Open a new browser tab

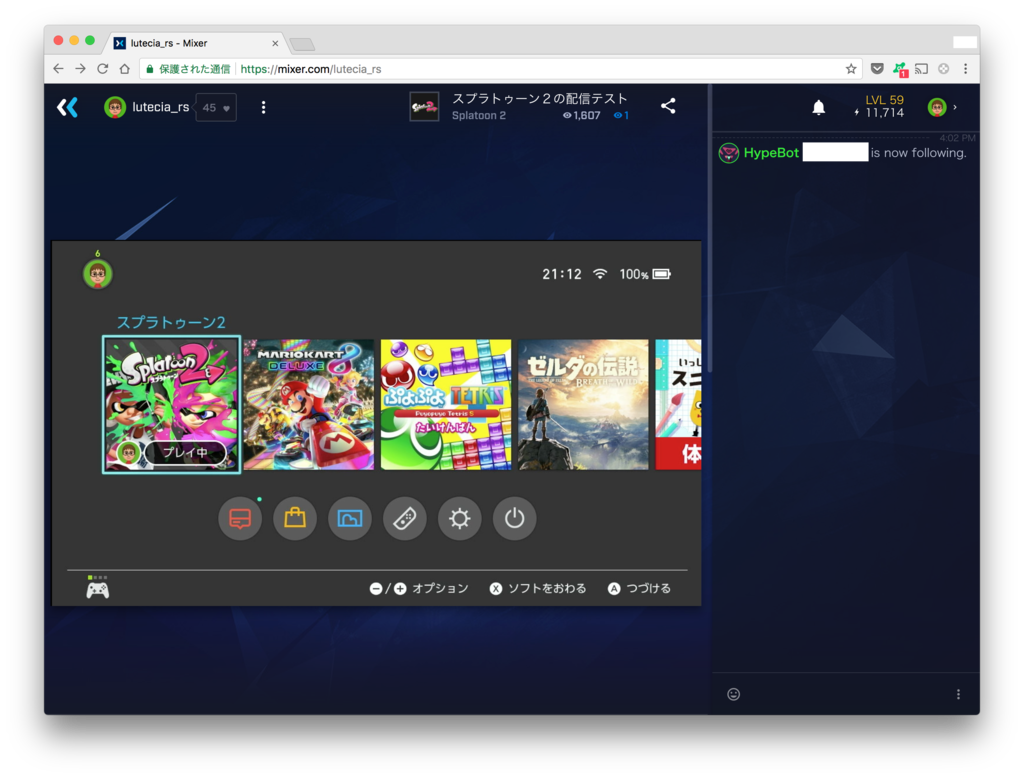coord(302,44)
